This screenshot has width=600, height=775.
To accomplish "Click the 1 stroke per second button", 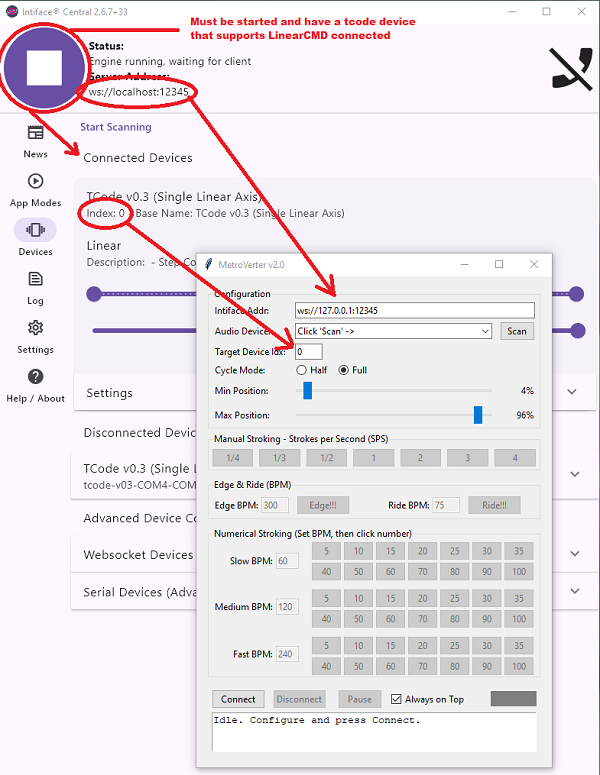I will pos(374,458).
